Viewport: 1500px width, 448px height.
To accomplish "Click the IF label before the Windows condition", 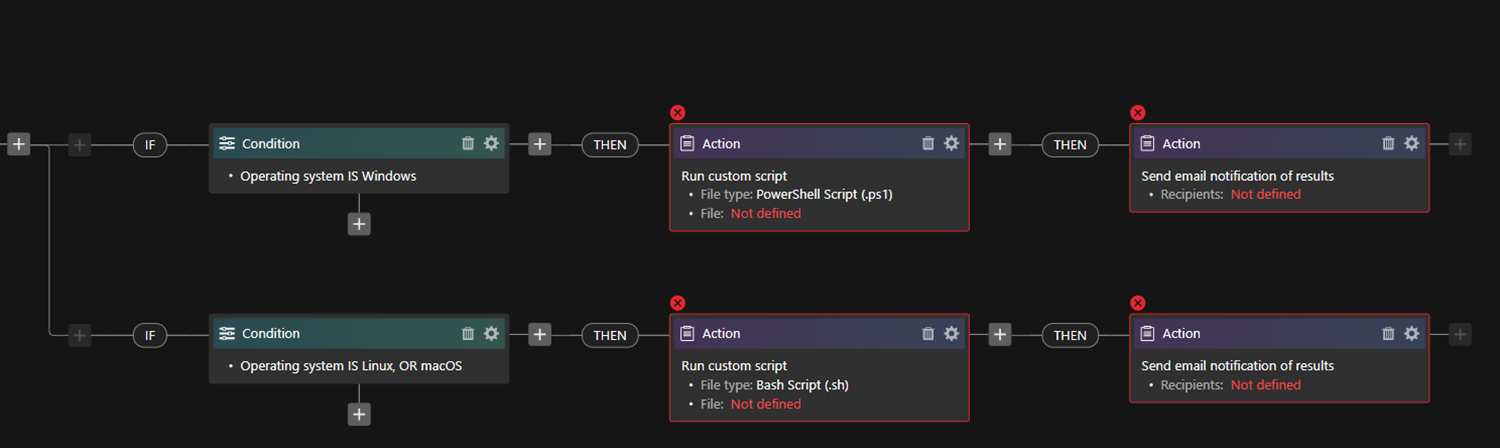I will pos(150,145).
